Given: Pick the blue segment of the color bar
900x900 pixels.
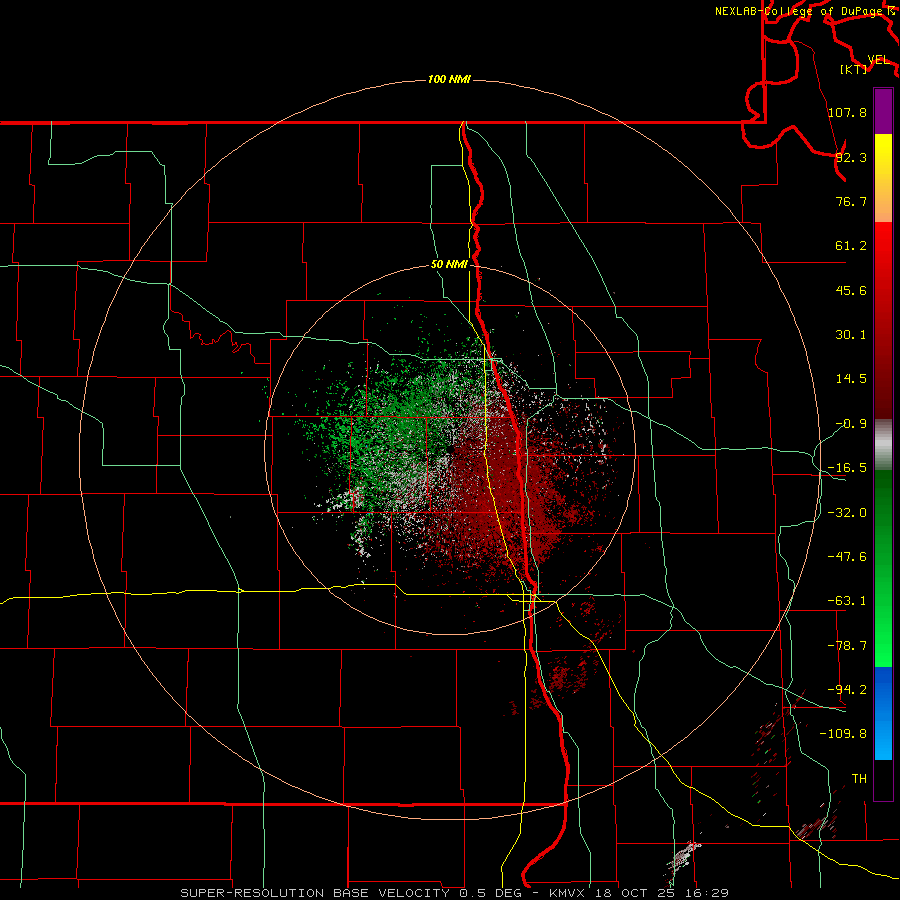Looking at the screenshot, I should tap(883, 713).
